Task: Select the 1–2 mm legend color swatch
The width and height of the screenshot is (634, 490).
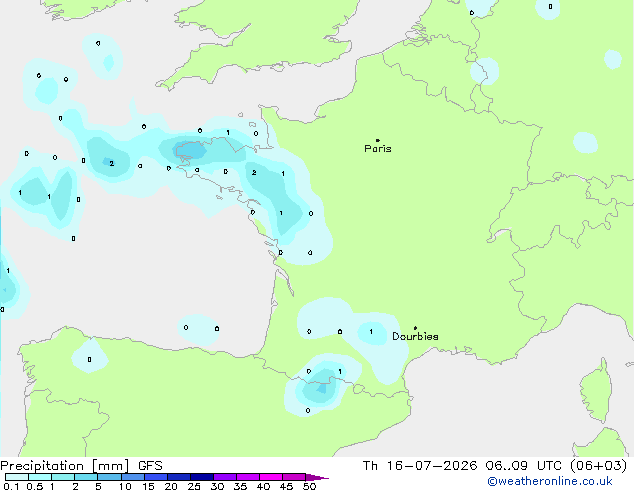Action: [x=63, y=477]
